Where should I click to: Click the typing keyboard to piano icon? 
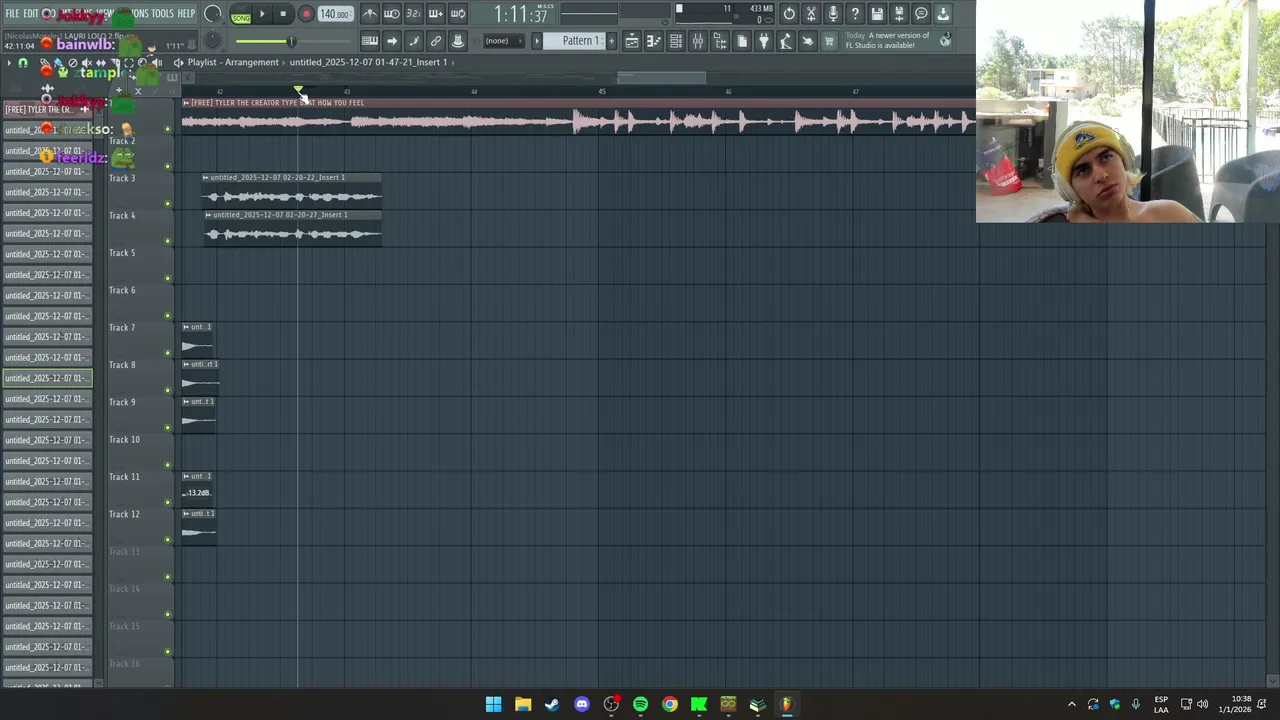pos(370,41)
